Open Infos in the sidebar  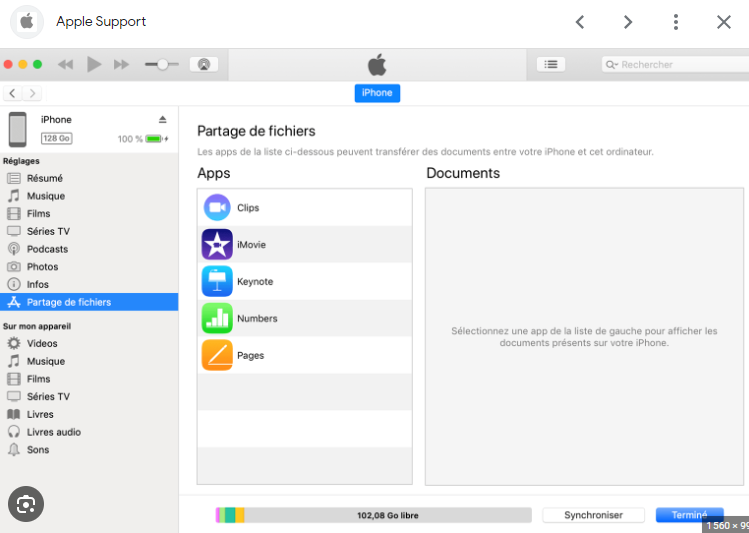[x=89, y=284]
